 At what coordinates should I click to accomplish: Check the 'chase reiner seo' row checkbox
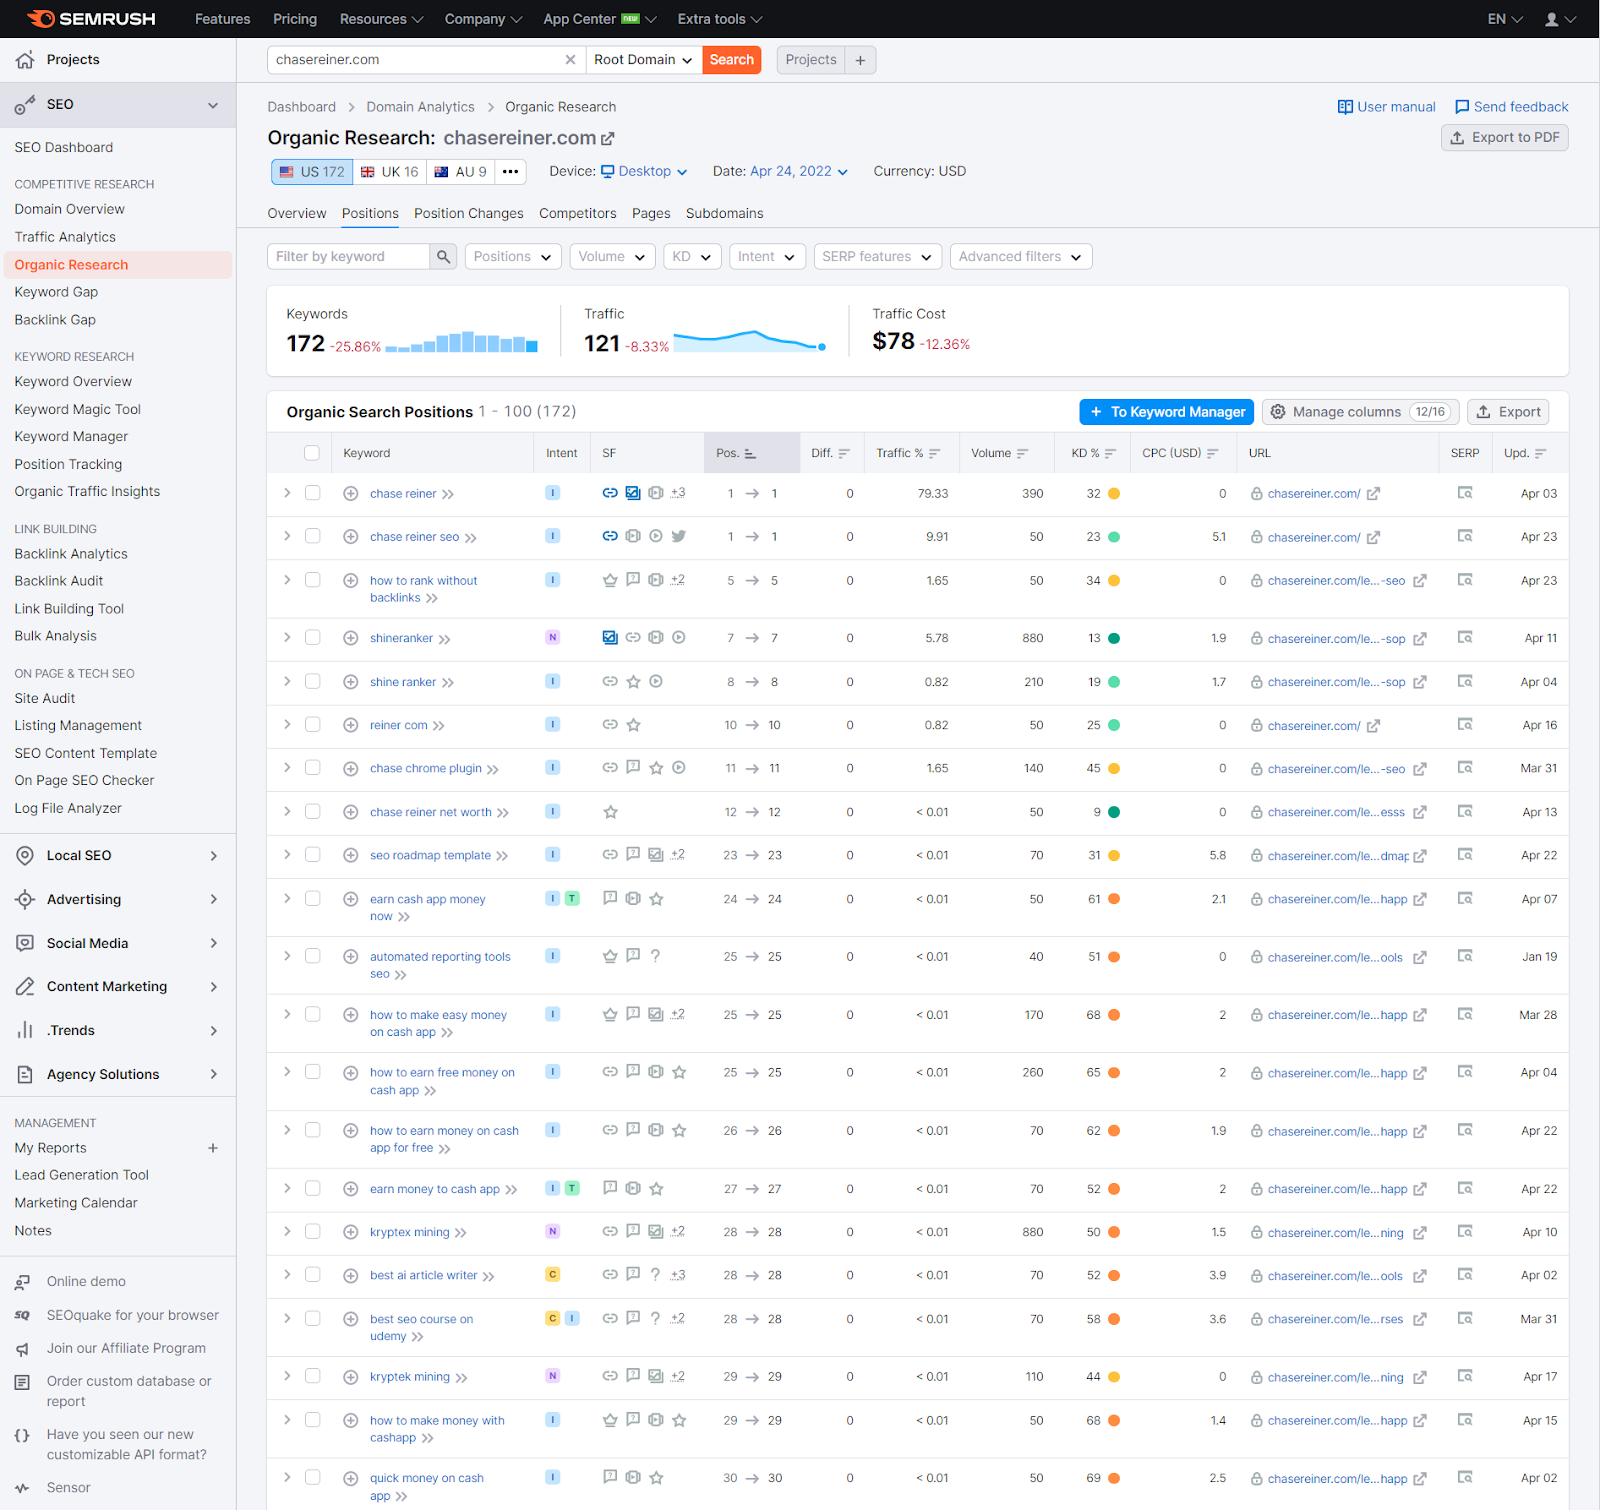pyautogui.click(x=313, y=536)
